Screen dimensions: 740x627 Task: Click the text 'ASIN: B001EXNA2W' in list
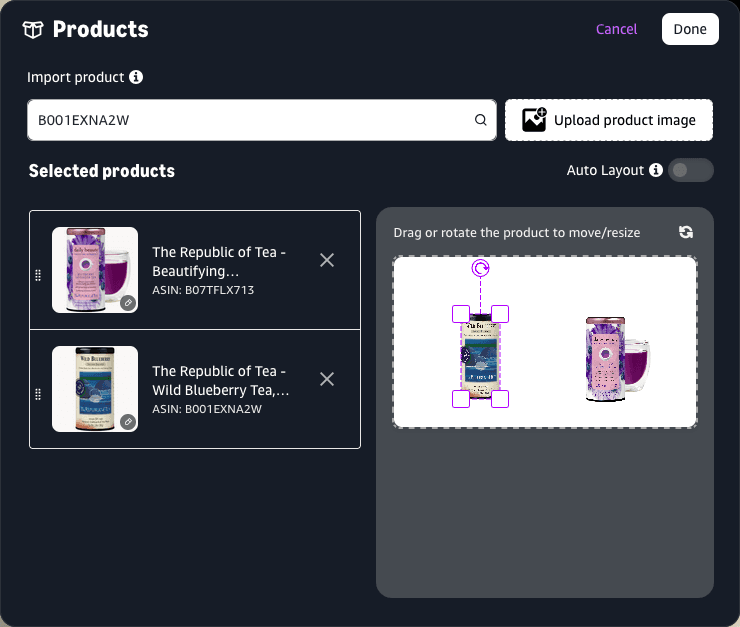[207, 409]
